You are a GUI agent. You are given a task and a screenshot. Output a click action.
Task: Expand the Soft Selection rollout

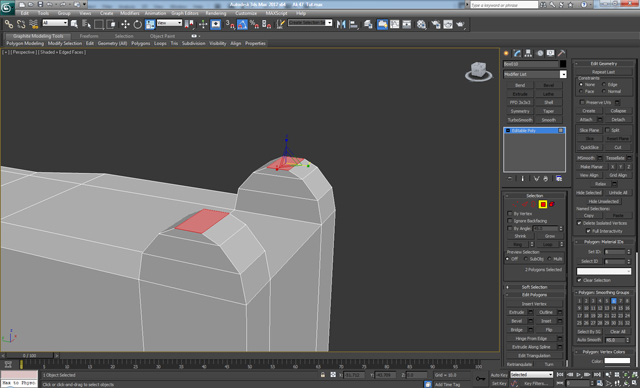click(535, 287)
